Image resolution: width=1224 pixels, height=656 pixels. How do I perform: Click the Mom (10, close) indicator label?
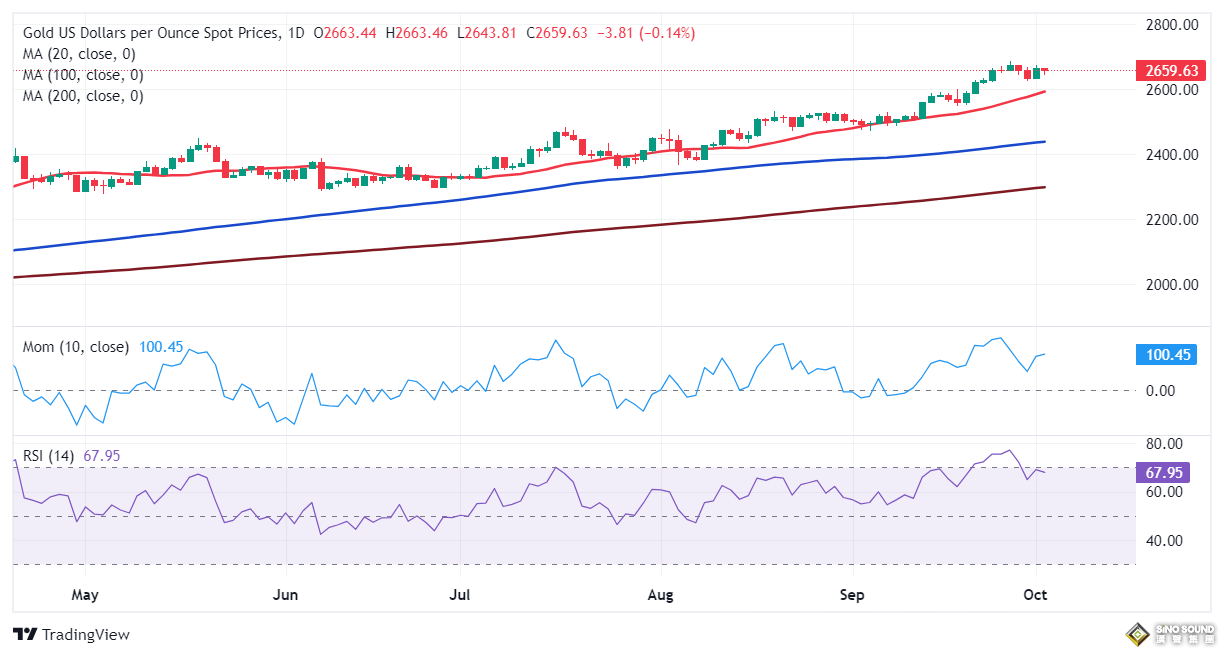coord(76,347)
